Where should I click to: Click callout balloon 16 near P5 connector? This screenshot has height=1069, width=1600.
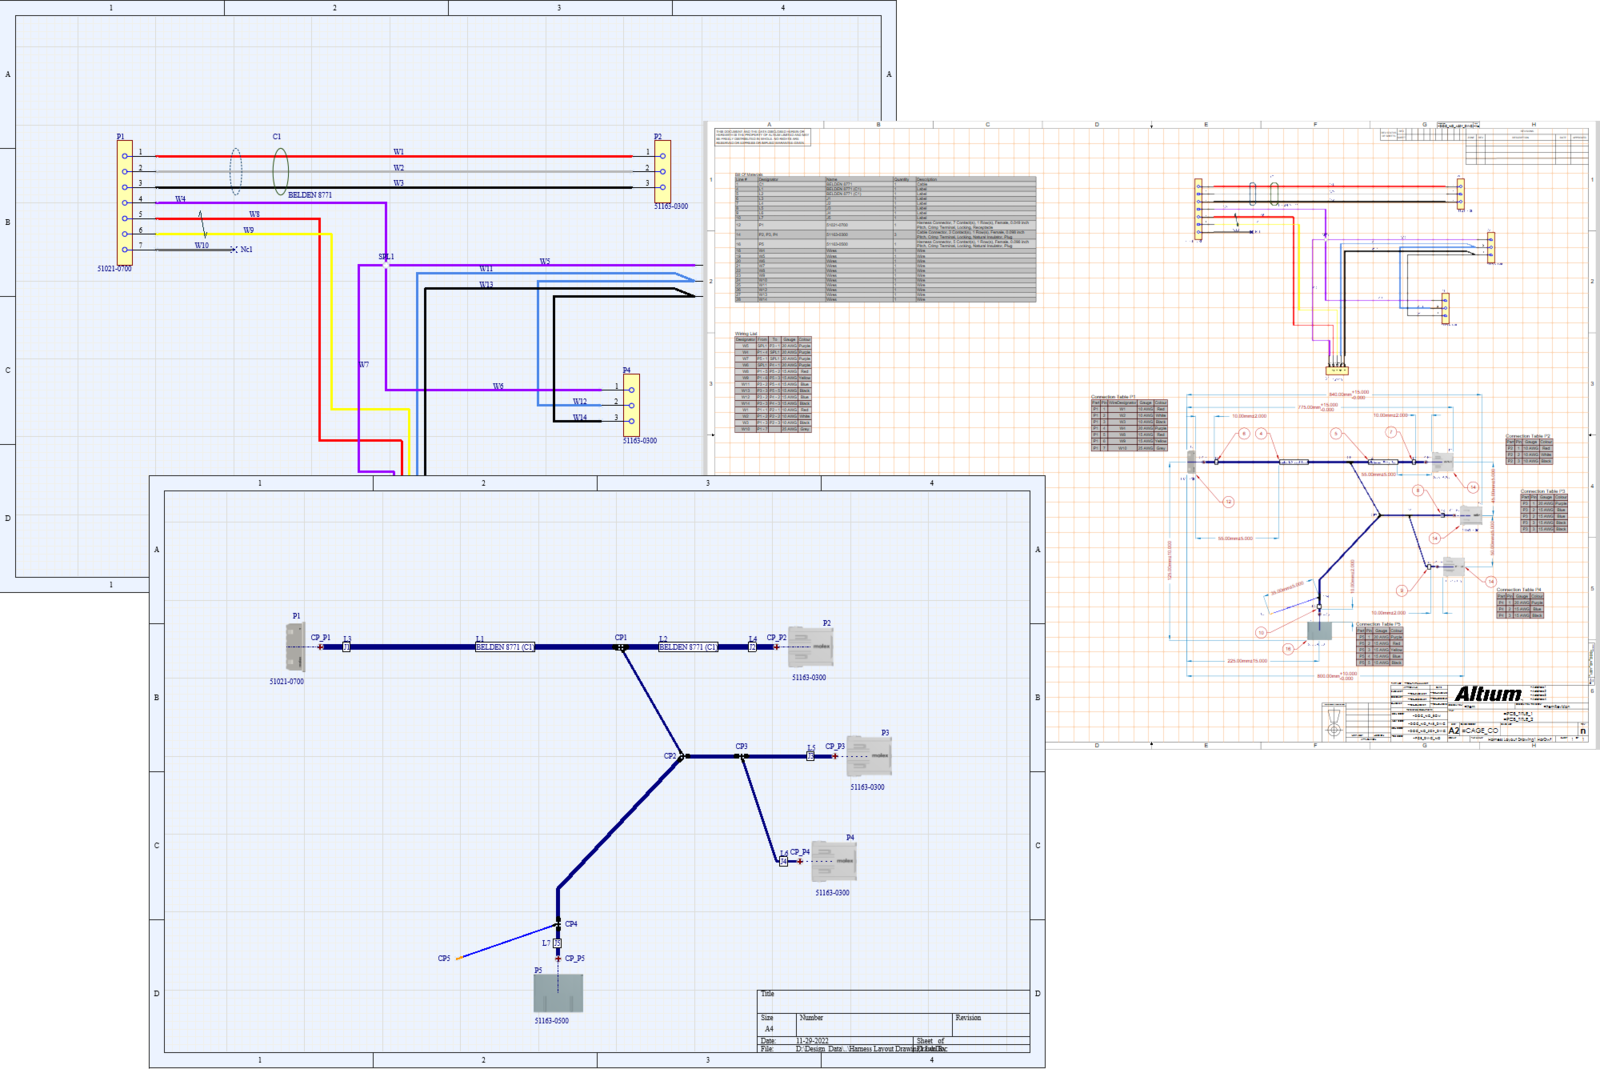1288,649
